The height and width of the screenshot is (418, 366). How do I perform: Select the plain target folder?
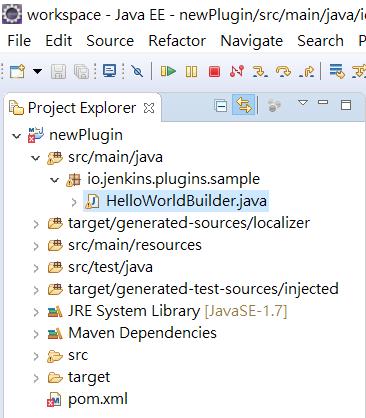[89, 377]
